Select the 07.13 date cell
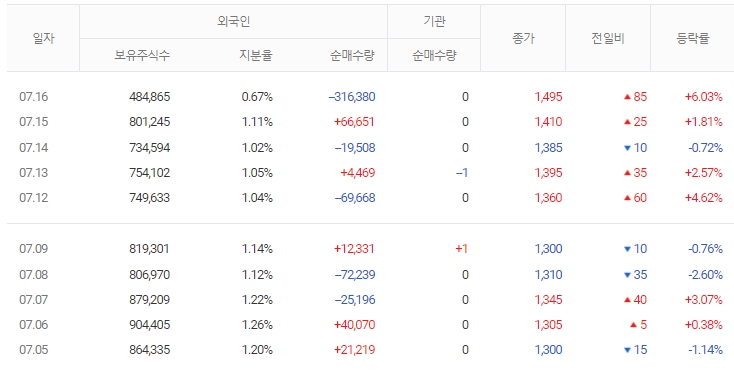734x371 pixels. 34,173
